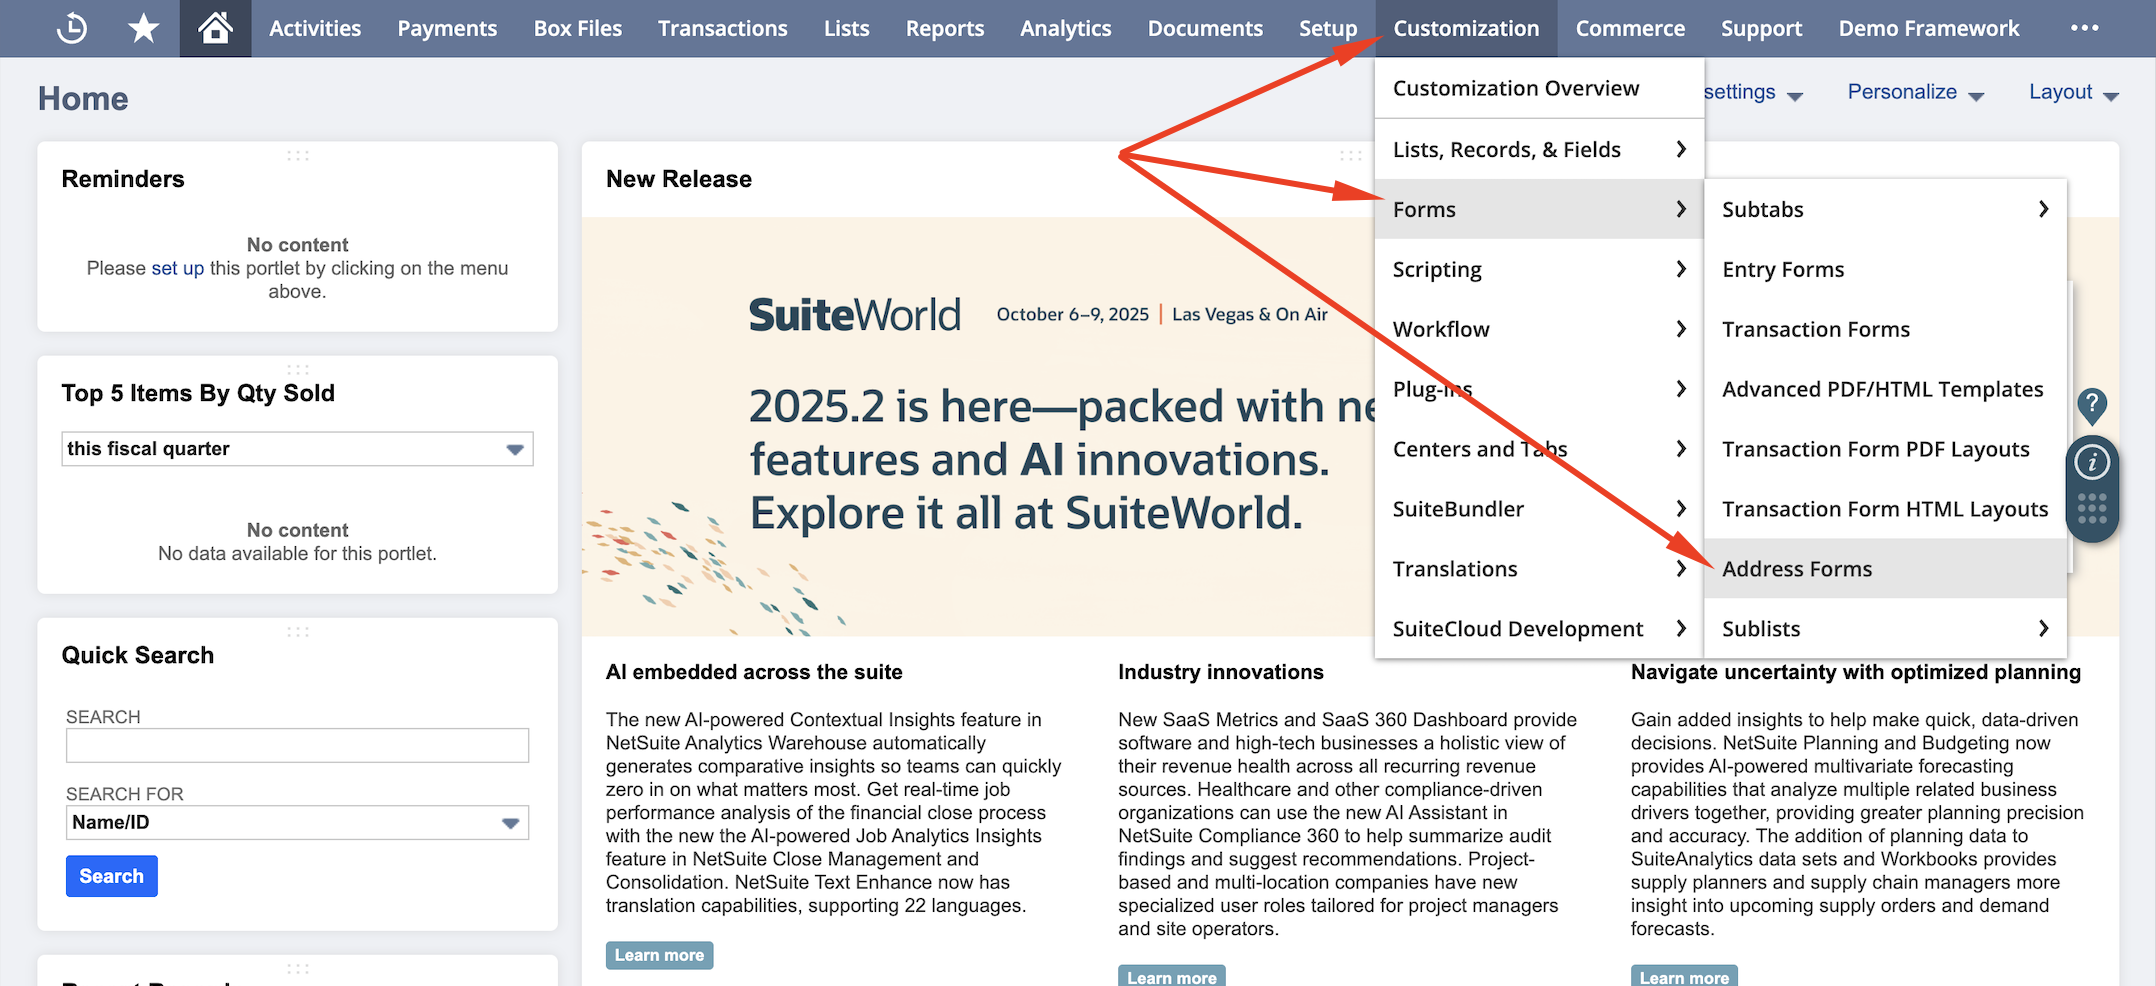
Task: Open the Lists menu
Action: (x=847, y=28)
